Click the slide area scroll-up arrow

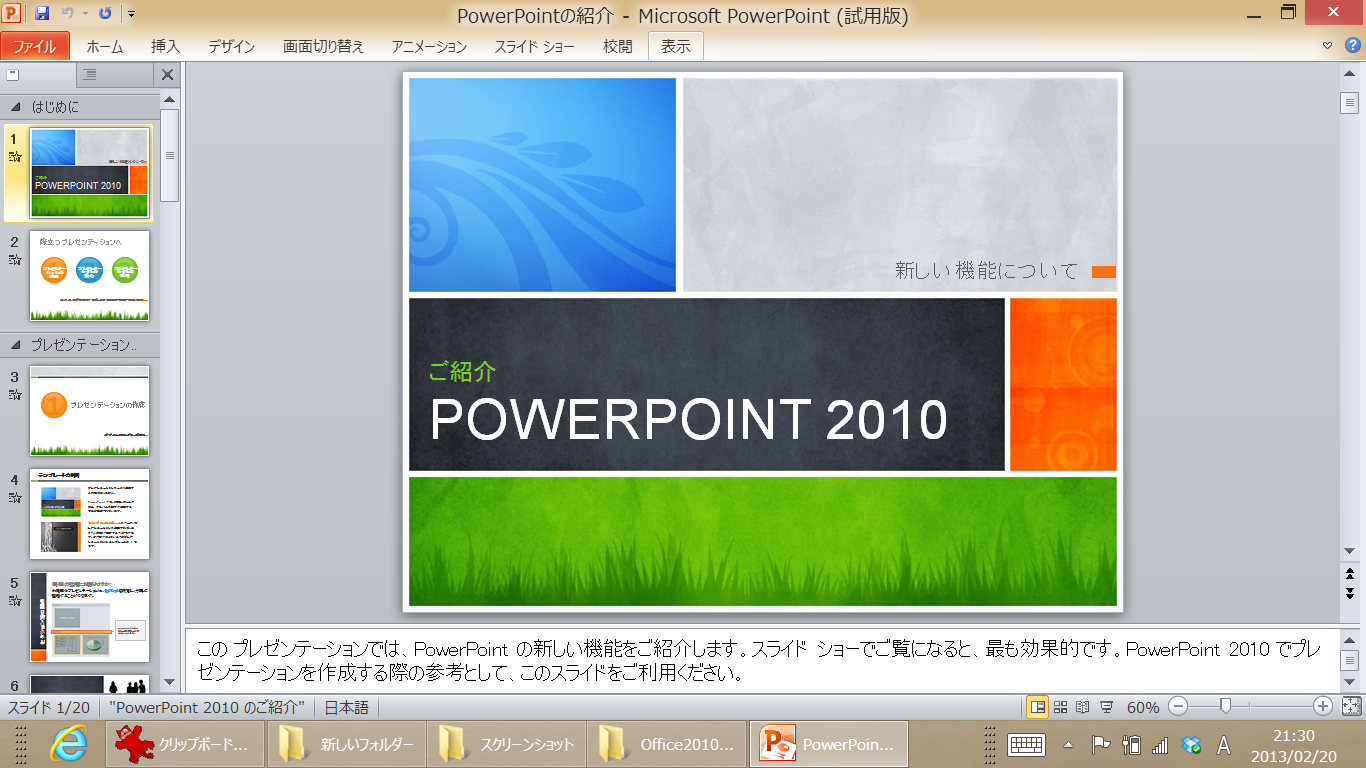tap(1350, 75)
